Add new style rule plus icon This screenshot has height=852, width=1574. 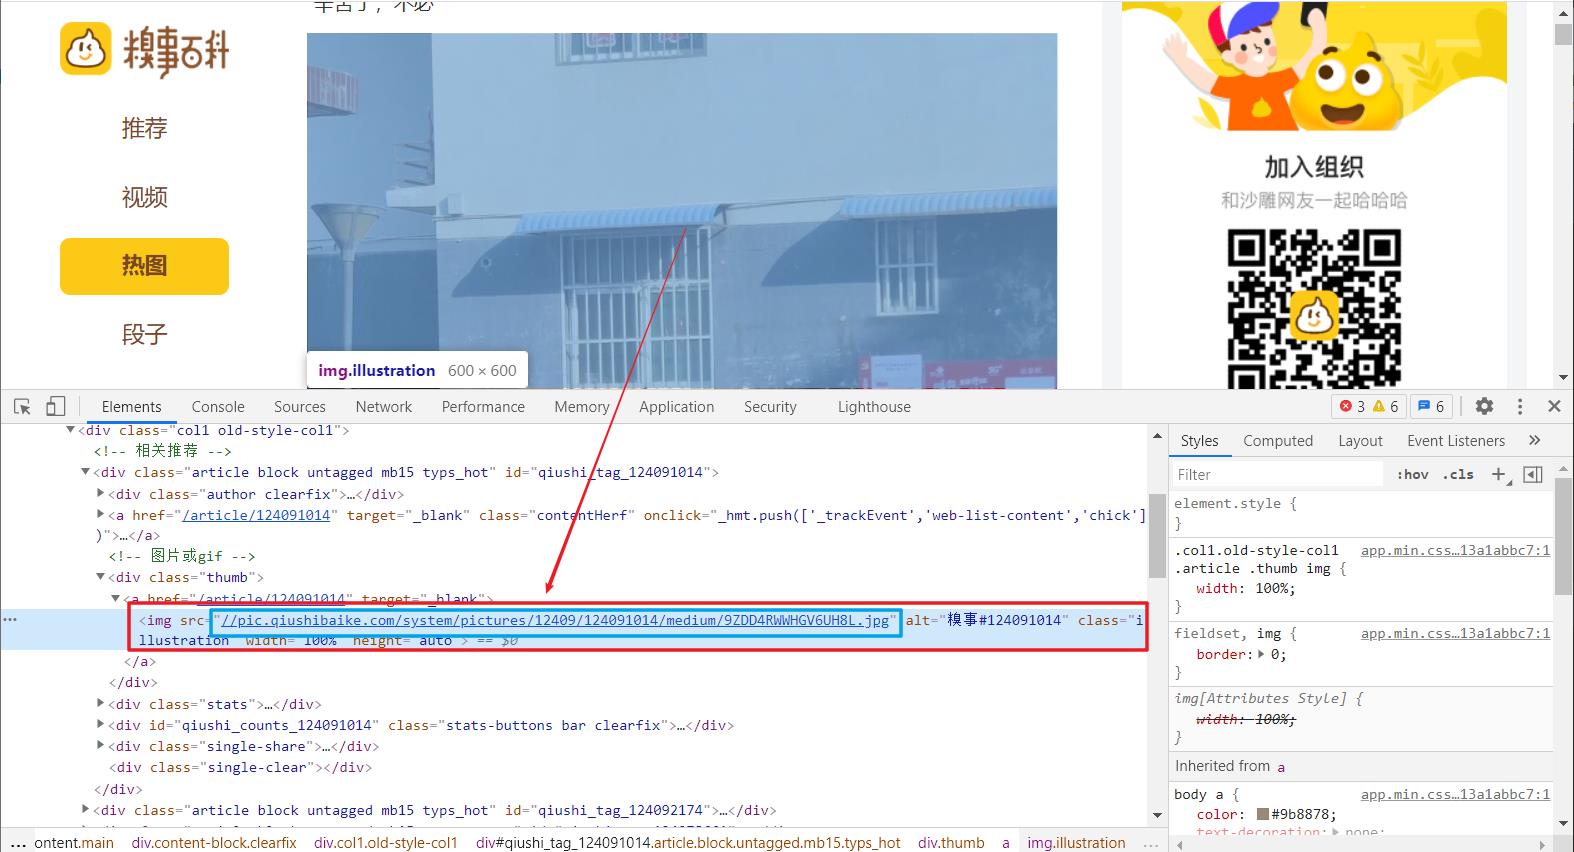click(1499, 474)
